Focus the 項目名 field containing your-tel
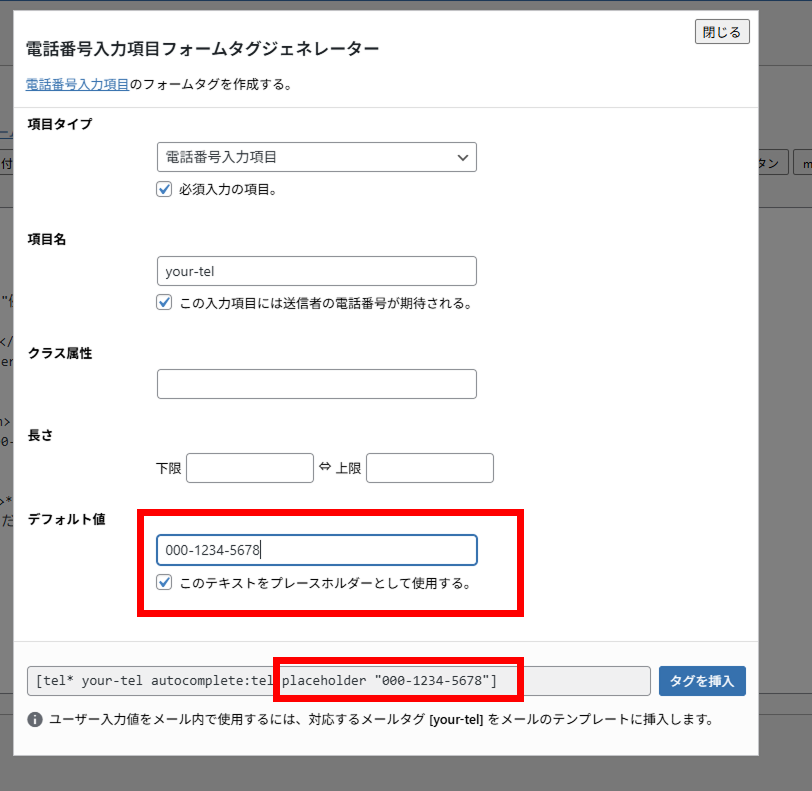This screenshot has height=791, width=812. (316, 271)
